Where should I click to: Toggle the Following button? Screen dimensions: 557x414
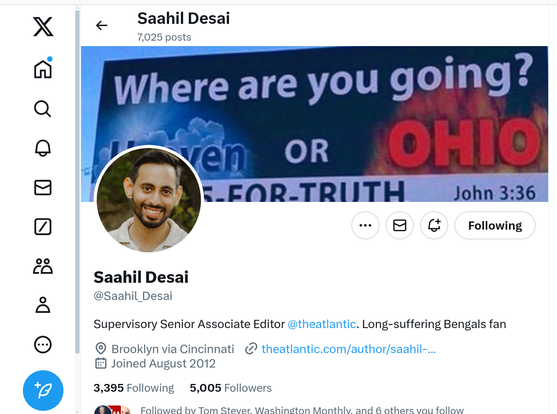pos(495,225)
